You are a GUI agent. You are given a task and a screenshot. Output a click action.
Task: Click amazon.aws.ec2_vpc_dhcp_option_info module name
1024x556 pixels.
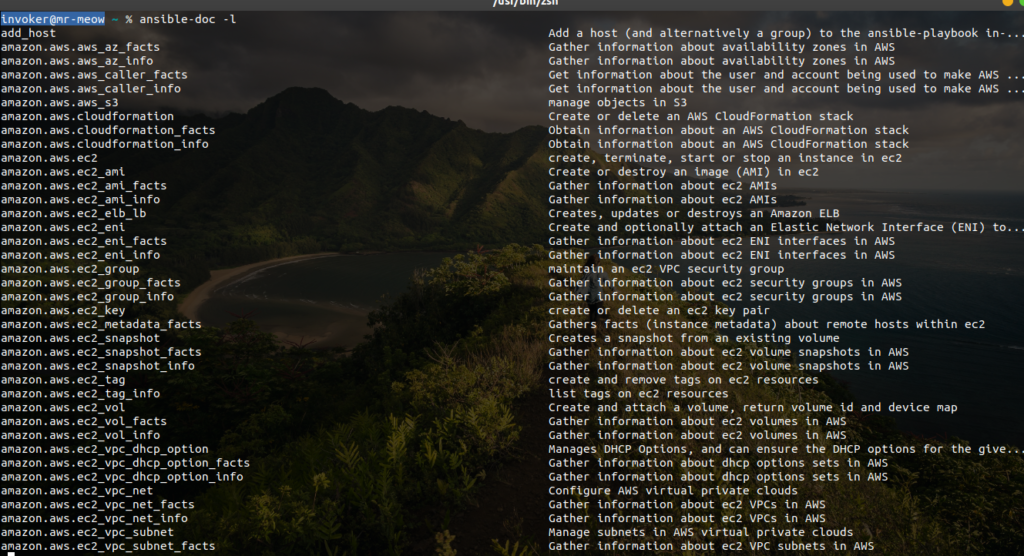click(122, 477)
